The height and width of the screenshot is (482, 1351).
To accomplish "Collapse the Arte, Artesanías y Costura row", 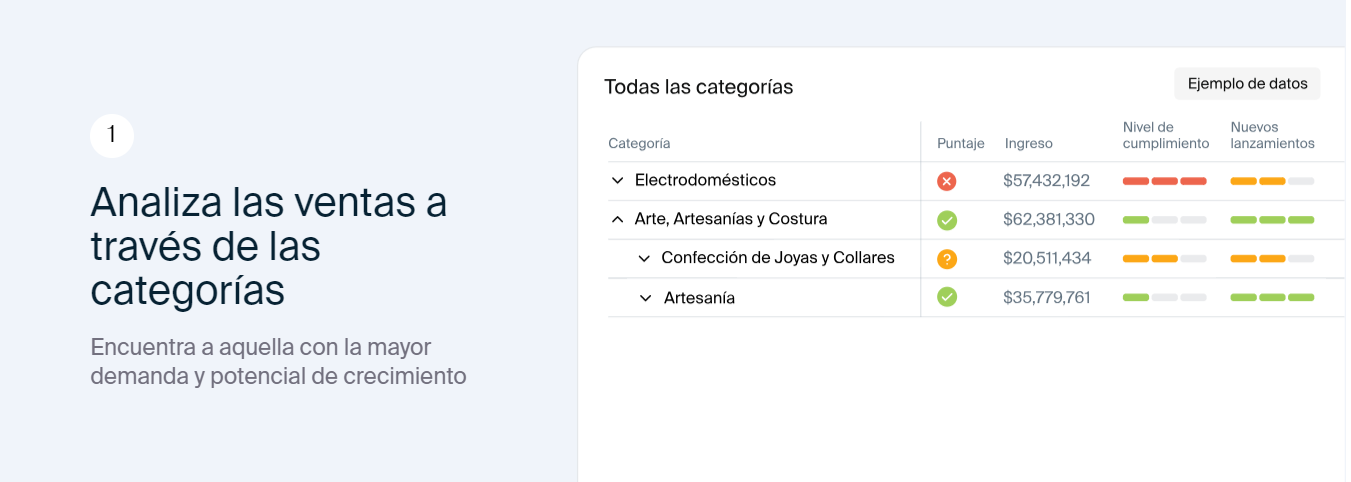I will [x=617, y=219].
